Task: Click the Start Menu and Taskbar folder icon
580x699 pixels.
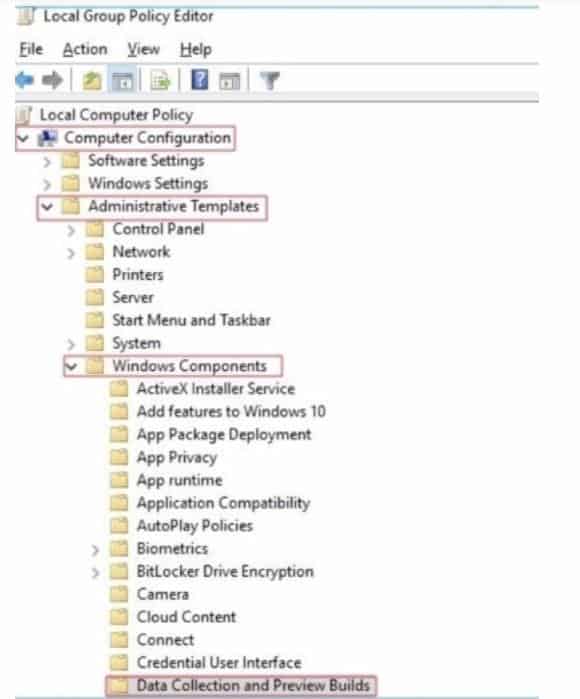Action: coord(95,320)
